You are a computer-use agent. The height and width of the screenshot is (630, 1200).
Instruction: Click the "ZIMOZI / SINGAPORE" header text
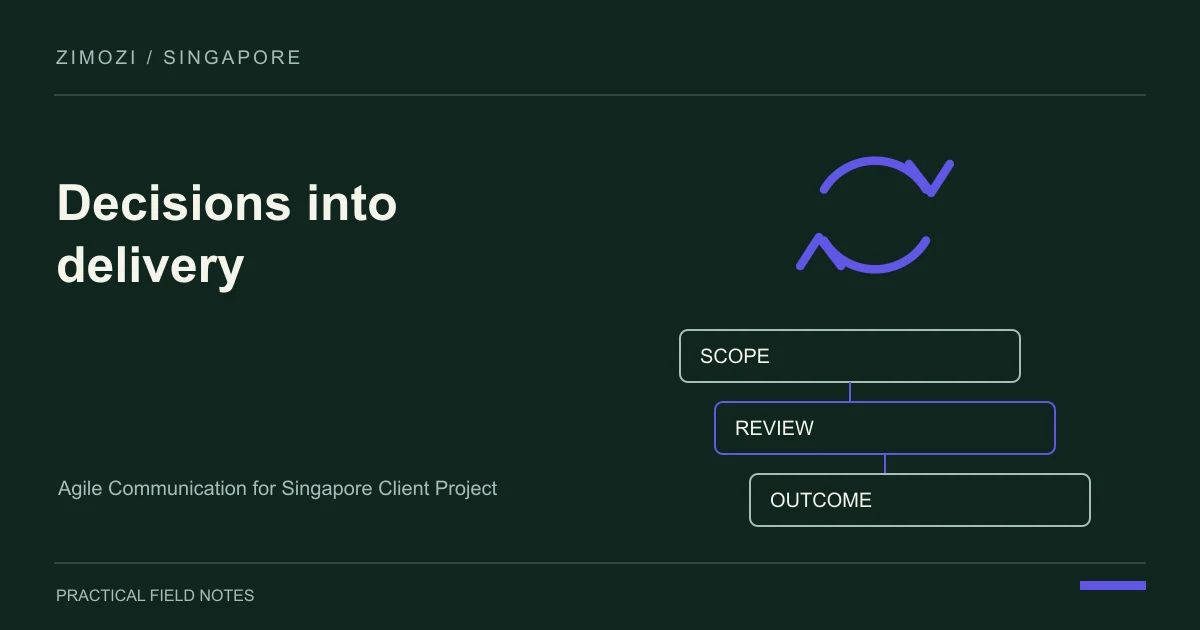[179, 57]
